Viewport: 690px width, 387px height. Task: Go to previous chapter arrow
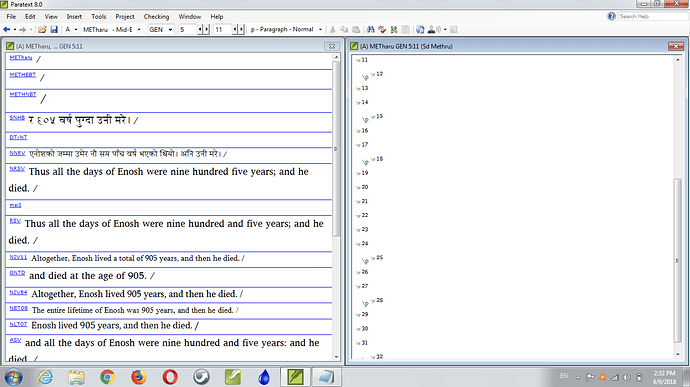click(199, 29)
